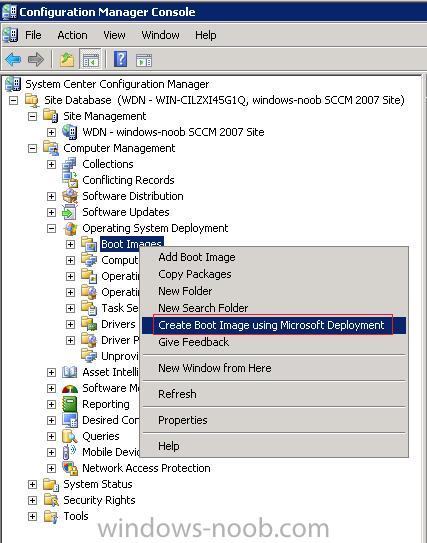427x543 pixels.
Task: Click the Security Rights folder icon
Action: pos(51,500)
